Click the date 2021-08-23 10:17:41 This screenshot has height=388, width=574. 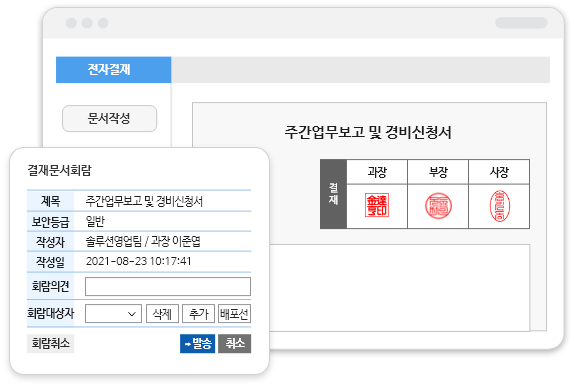coord(138,261)
